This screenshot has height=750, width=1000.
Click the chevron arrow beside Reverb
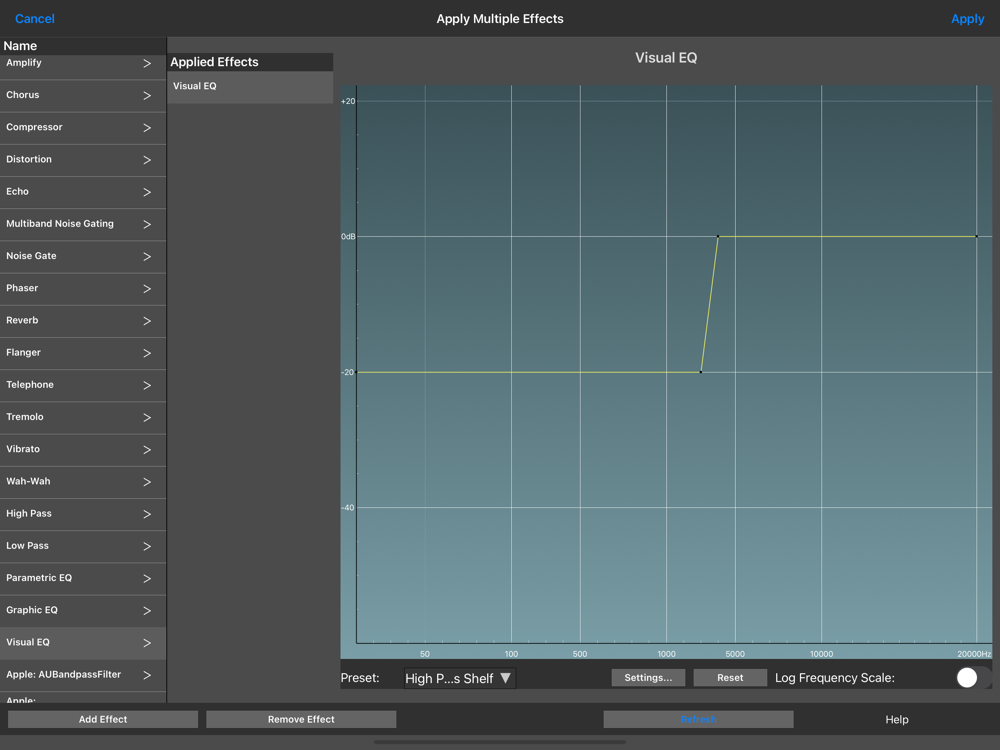[x=147, y=321]
